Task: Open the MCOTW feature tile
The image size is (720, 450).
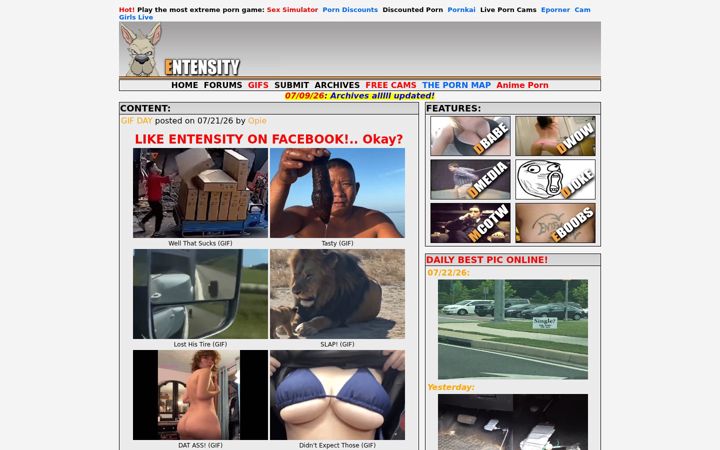Action: [470, 223]
